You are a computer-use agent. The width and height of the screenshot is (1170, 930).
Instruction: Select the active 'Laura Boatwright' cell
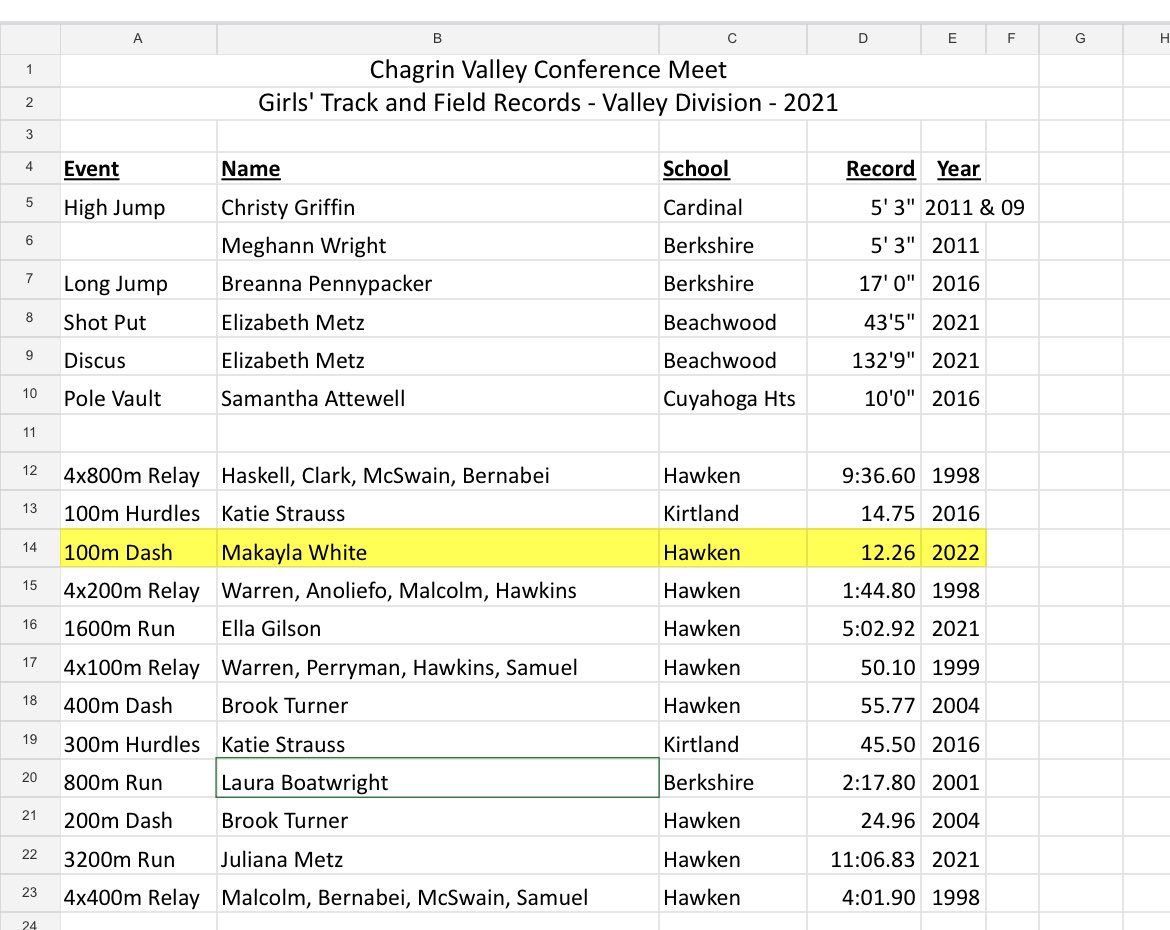437,778
